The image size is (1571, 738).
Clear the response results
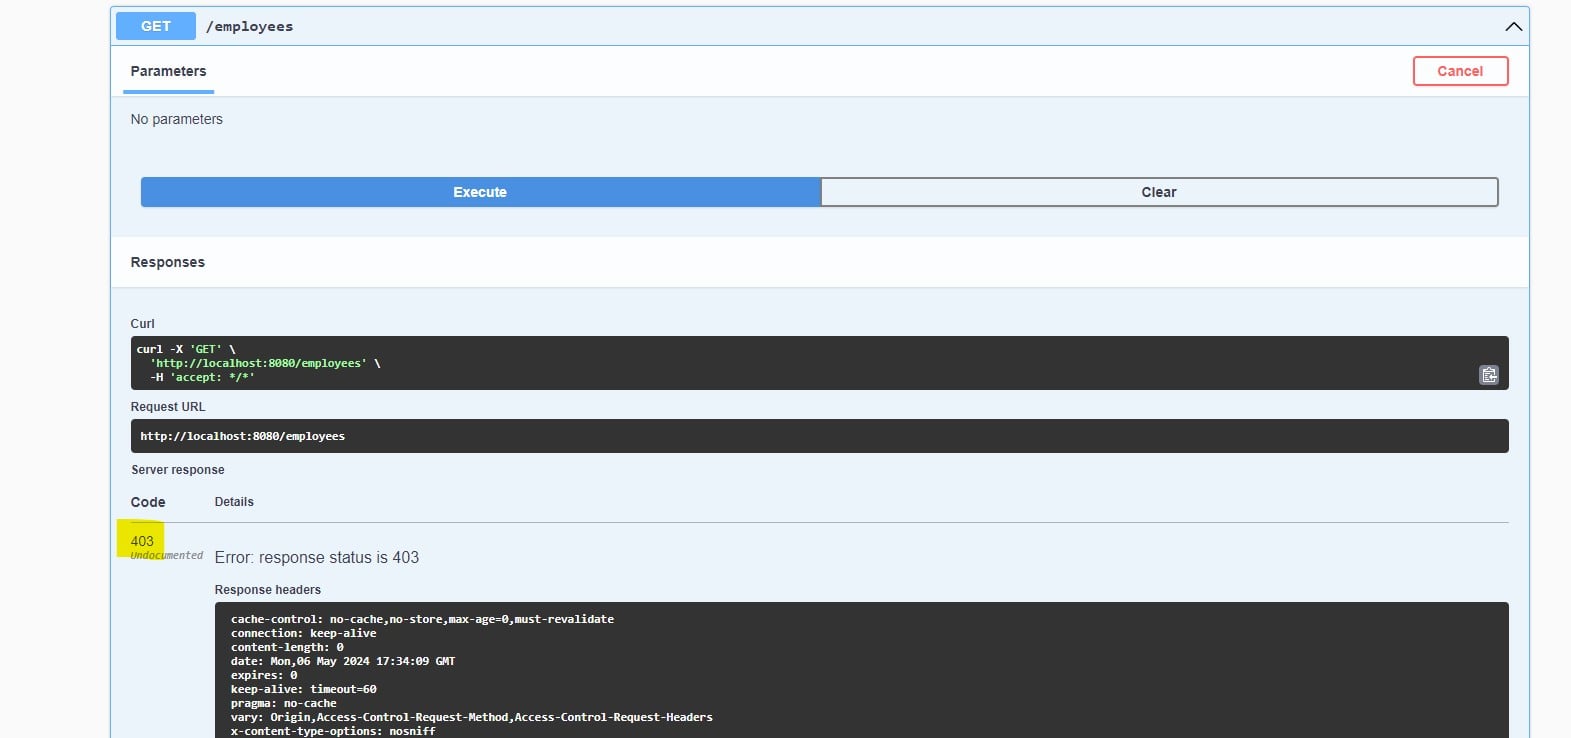[1159, 192]
